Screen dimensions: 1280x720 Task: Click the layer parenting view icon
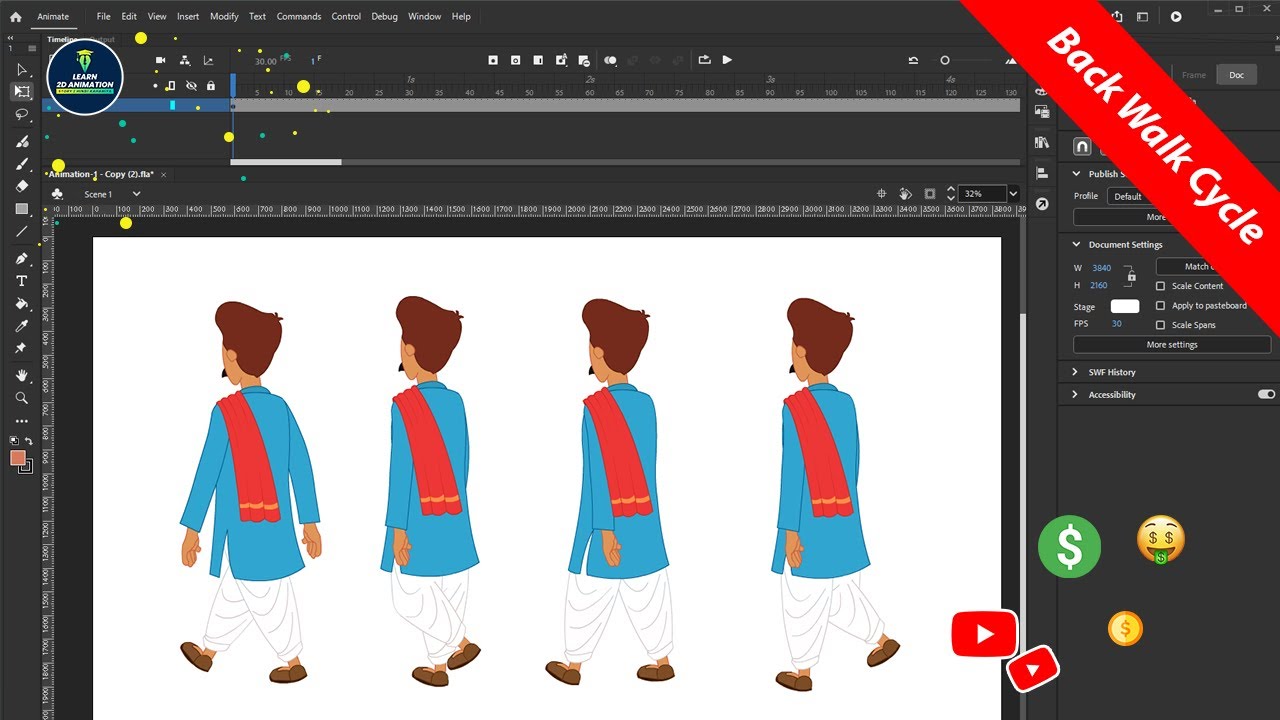(x=184, y=61)
